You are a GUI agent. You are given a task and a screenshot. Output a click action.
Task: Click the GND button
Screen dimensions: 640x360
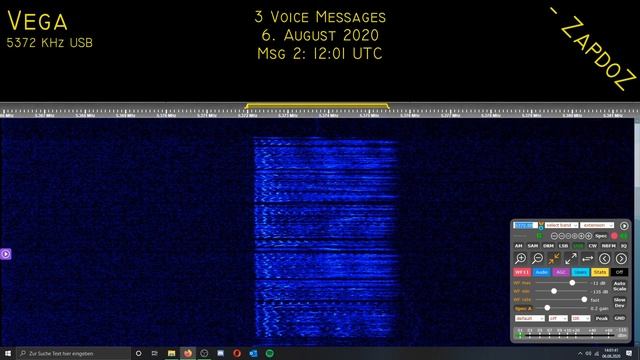pos(620,318)
